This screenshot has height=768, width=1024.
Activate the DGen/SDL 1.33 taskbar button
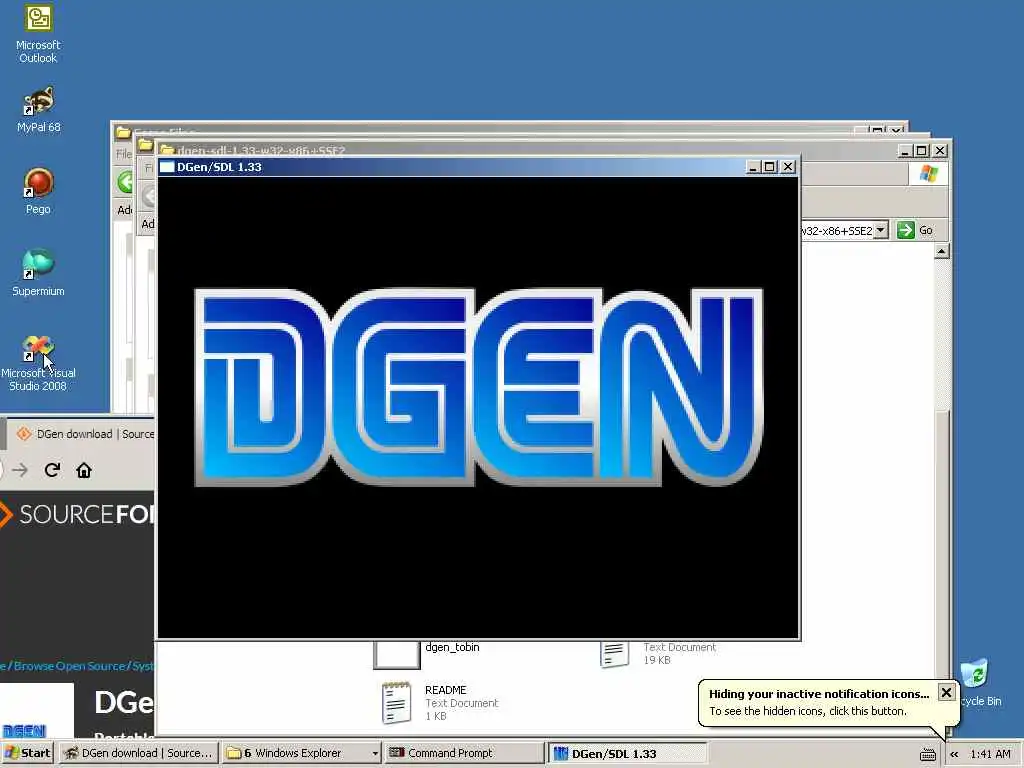(x=627, y=753)
